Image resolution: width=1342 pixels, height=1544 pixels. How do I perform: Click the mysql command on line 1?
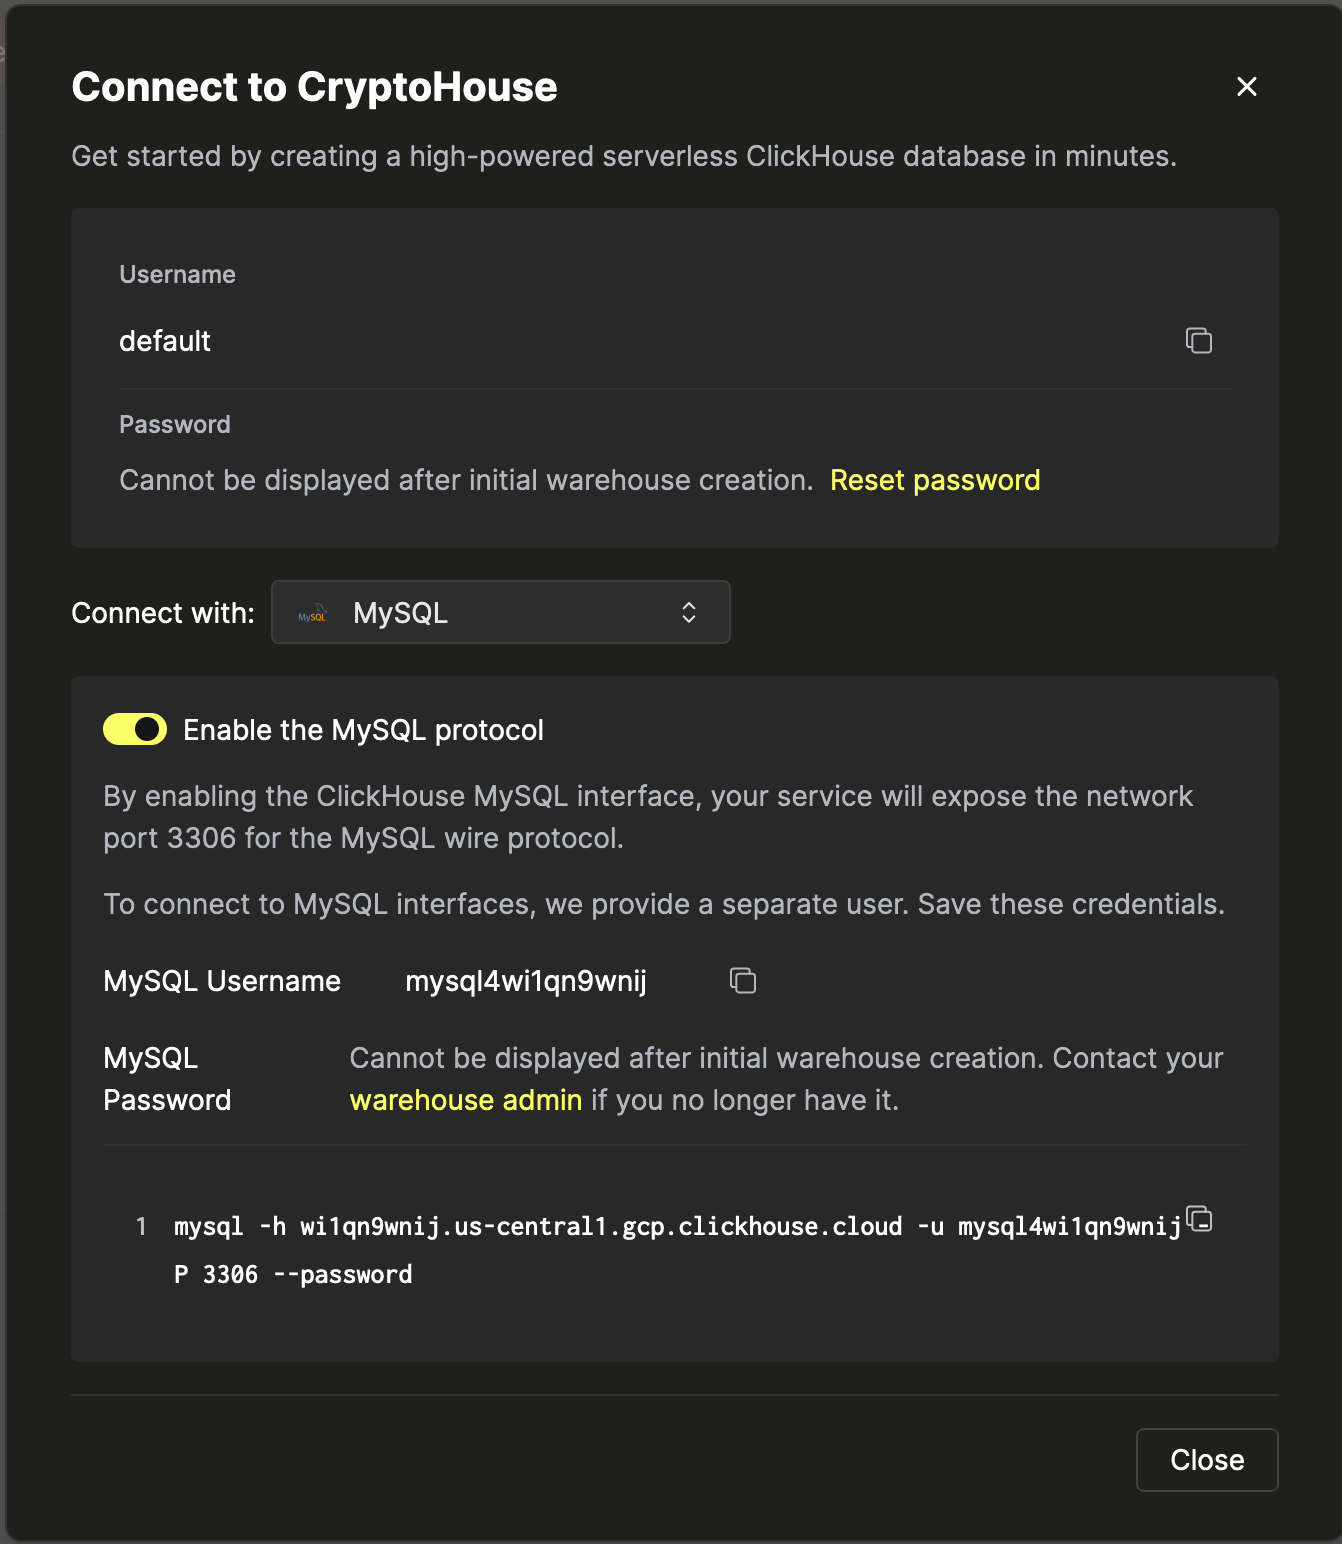pyautogui.click(x=600, y=1226)
